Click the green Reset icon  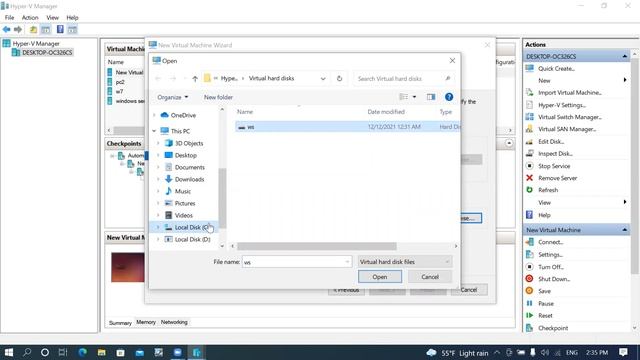[529, 316]
